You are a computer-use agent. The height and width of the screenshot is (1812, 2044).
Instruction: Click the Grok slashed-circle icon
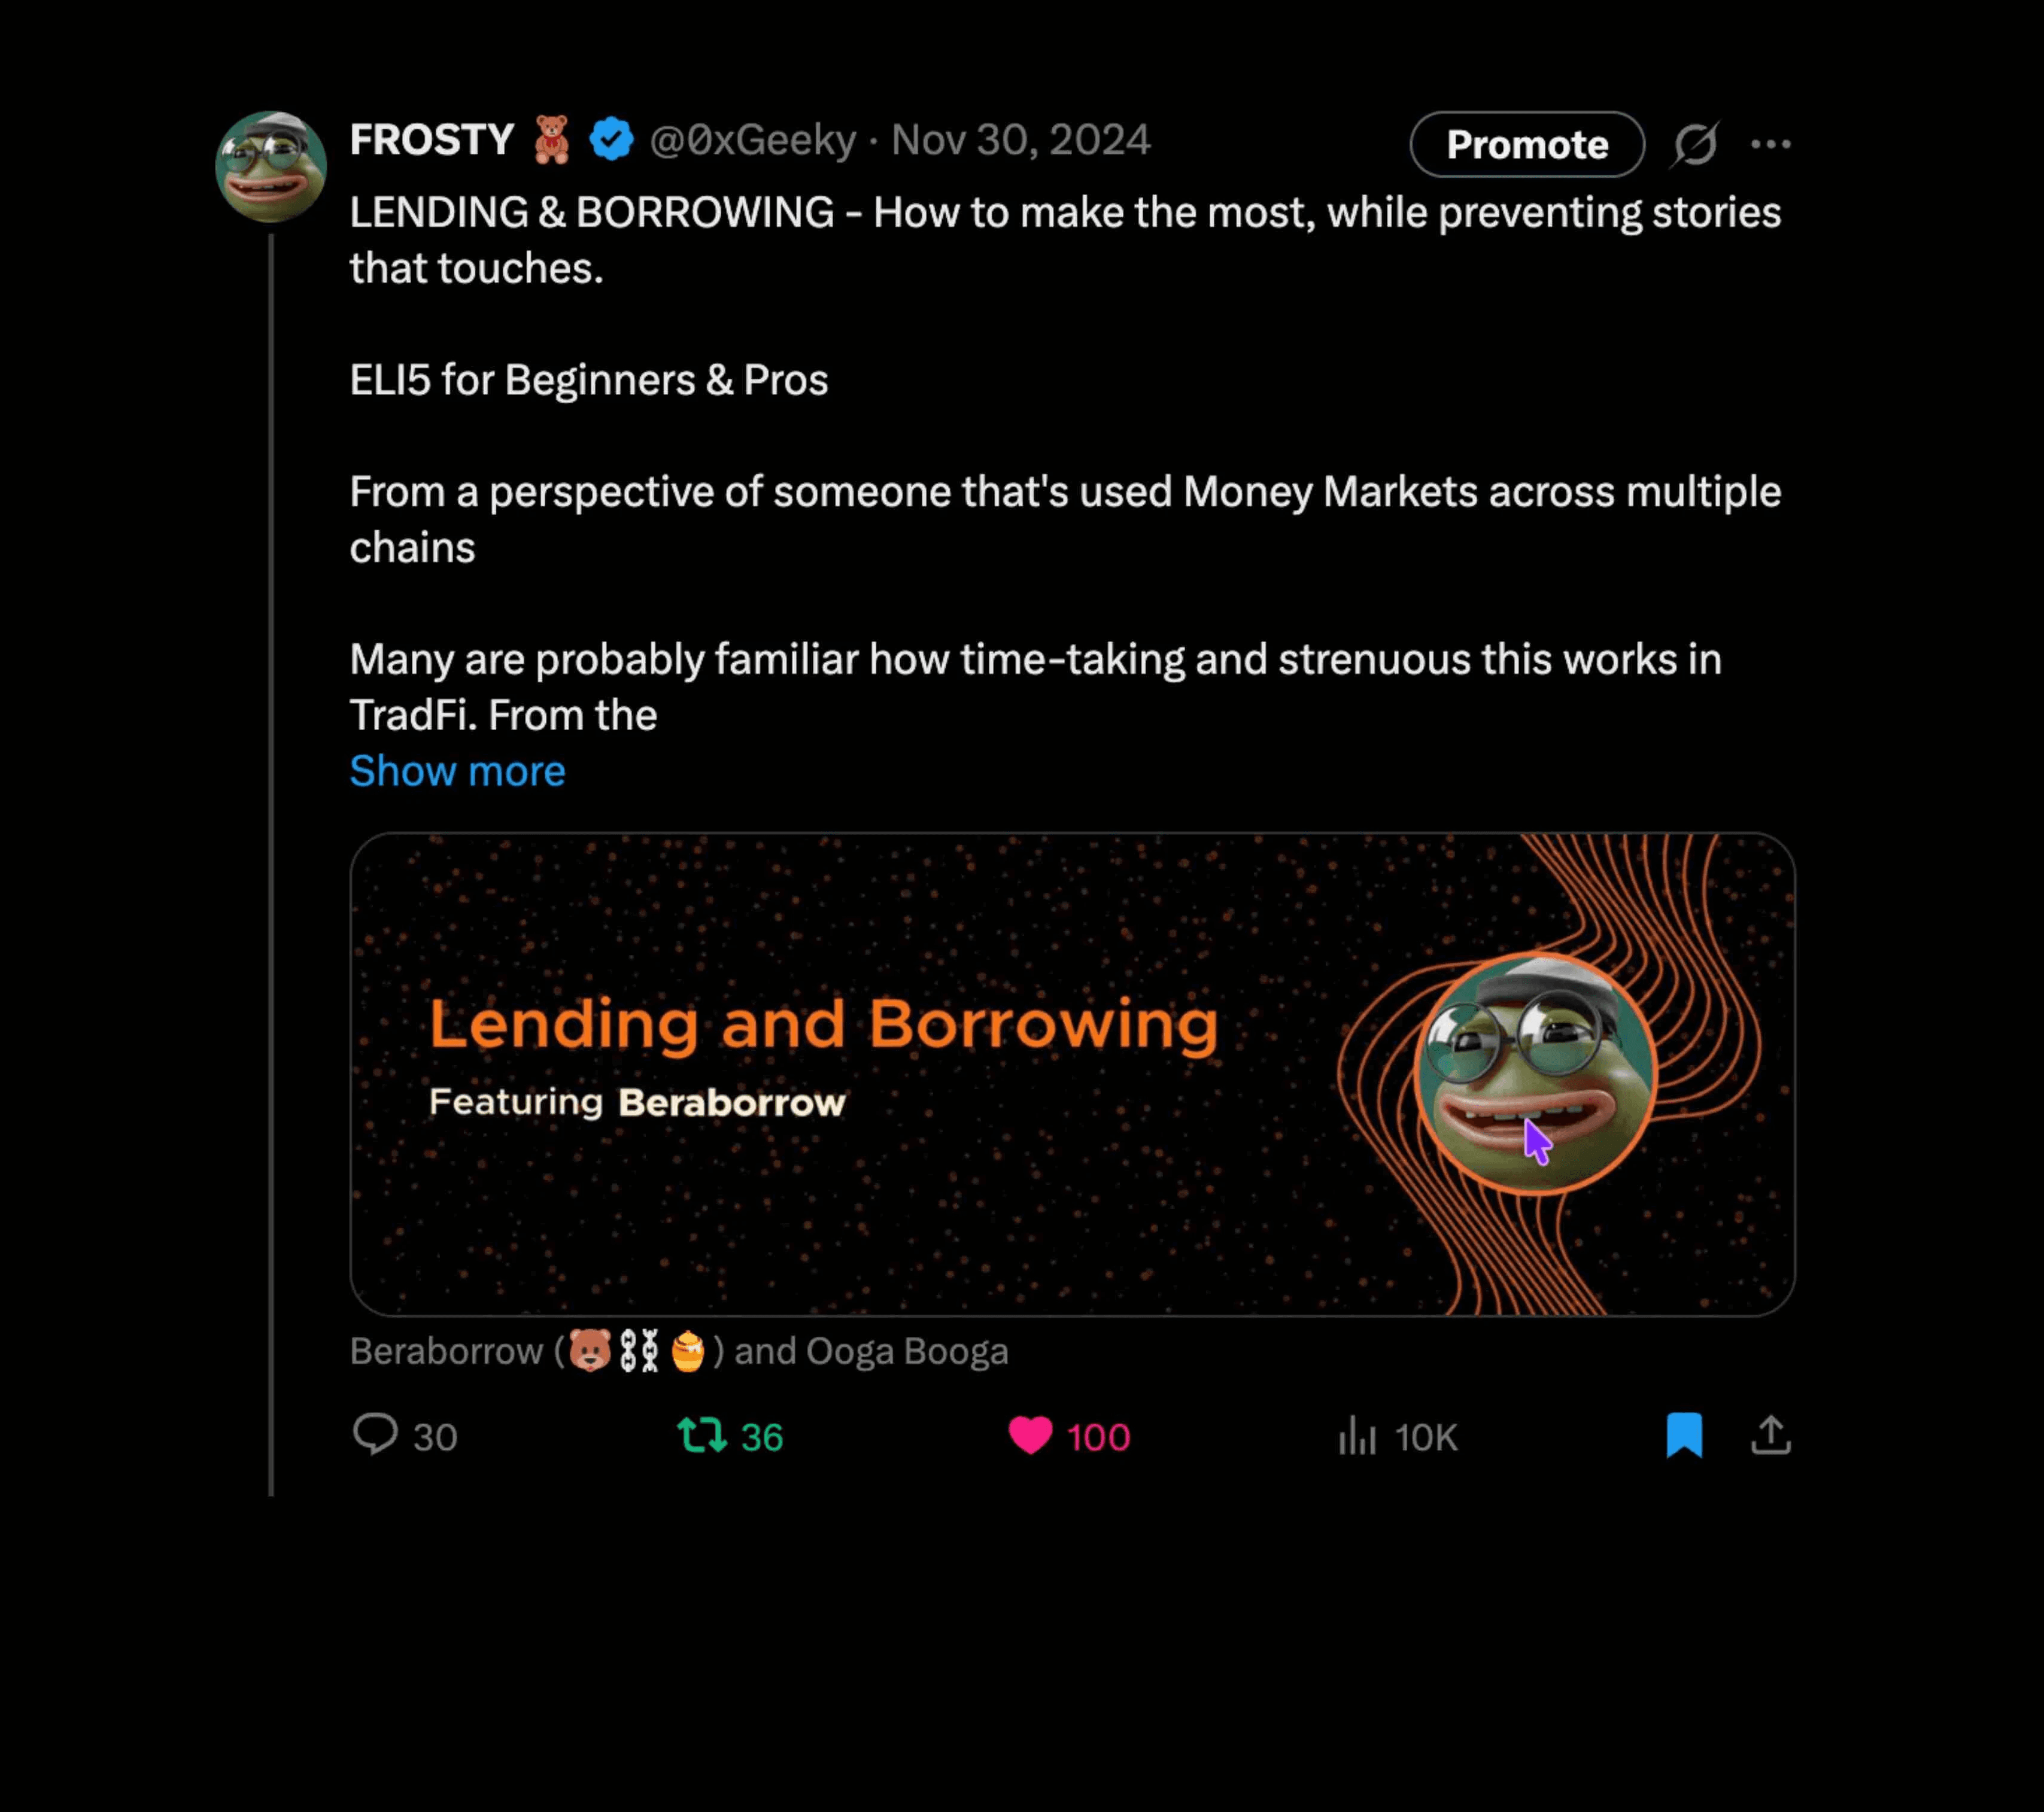[1695, 144]
